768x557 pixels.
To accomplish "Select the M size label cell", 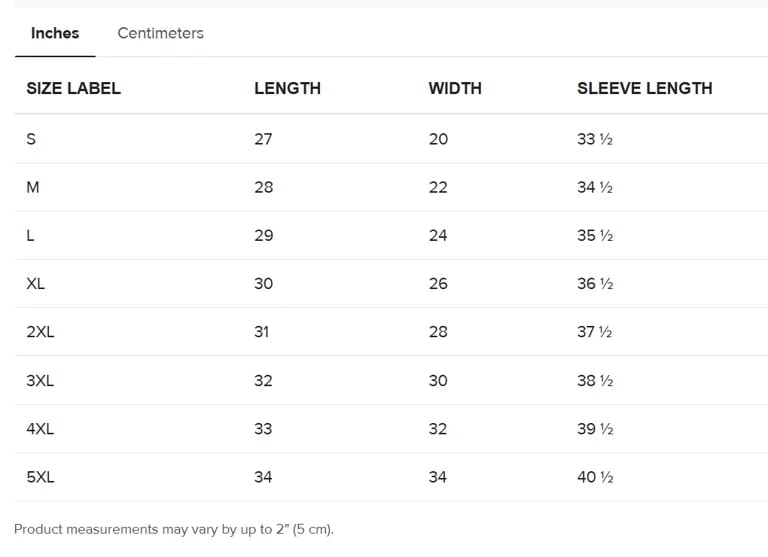I will pyautogui.click(x=33, y=187).
